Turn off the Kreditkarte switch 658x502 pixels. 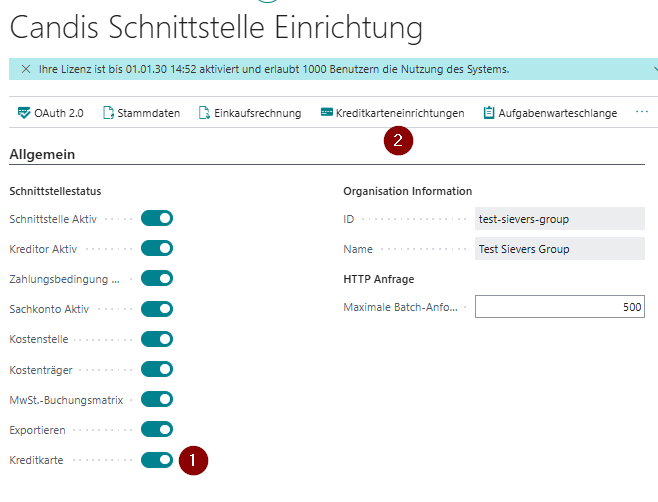(x=157, y=460)
